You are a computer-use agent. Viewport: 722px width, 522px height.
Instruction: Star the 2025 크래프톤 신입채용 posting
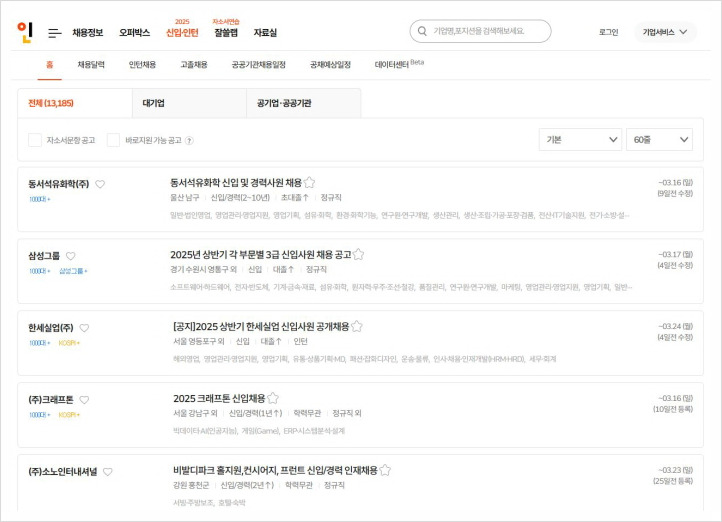point(273,398)
